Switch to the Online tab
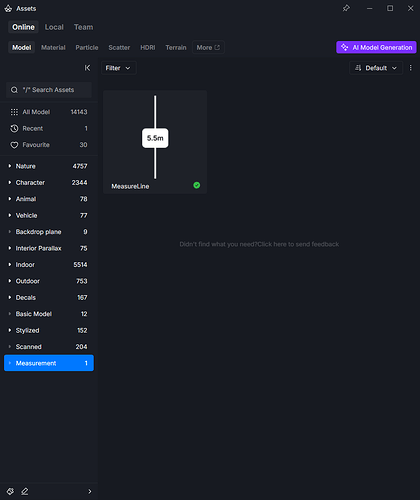Viewport: 420px width, 500px height. pyautogui.click(x=23, y=27)
